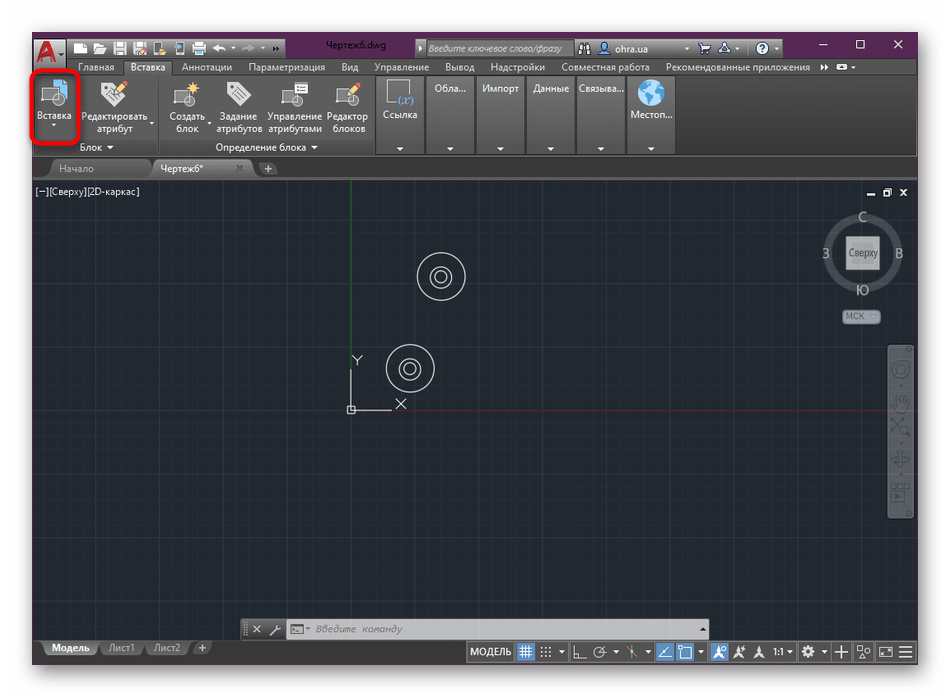Toggle ortho mode in status bar

coord(579,652)
